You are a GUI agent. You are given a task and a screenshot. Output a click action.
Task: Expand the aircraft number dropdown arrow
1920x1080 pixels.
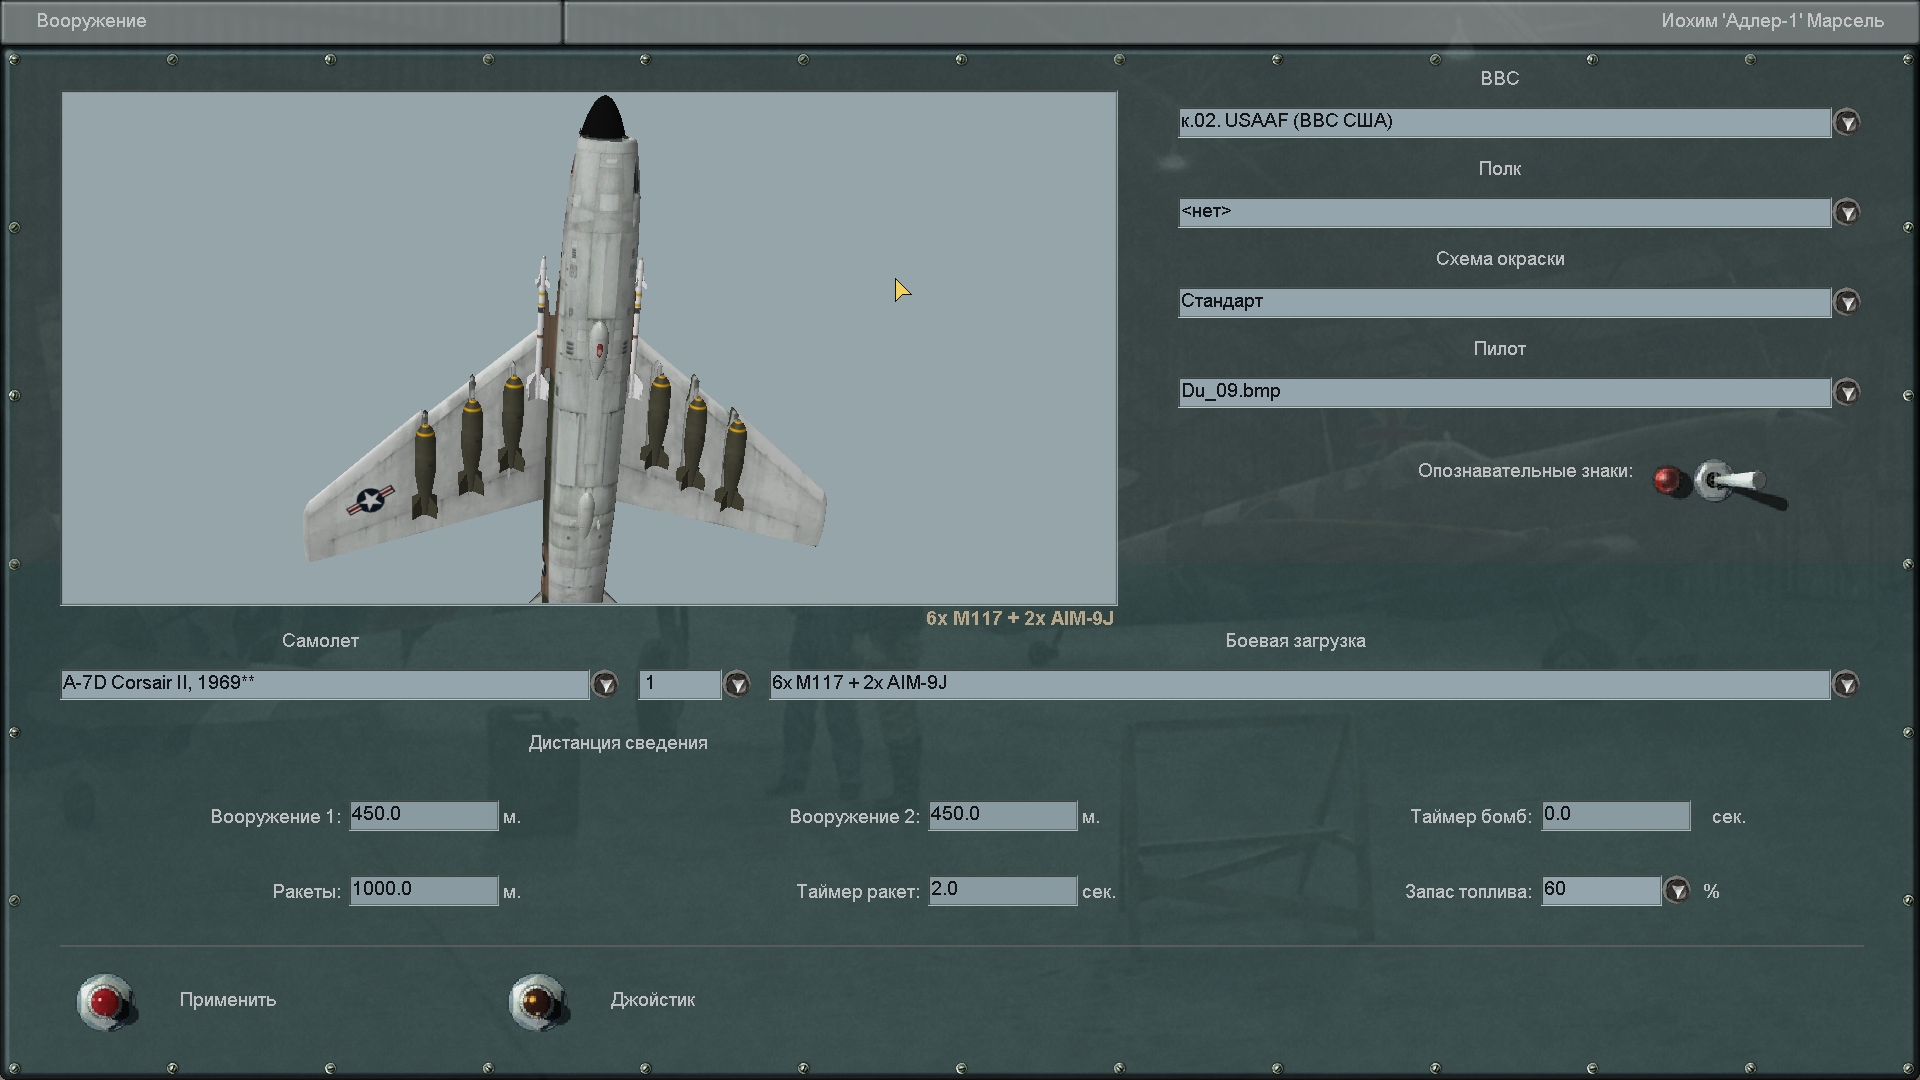(737, 685)
